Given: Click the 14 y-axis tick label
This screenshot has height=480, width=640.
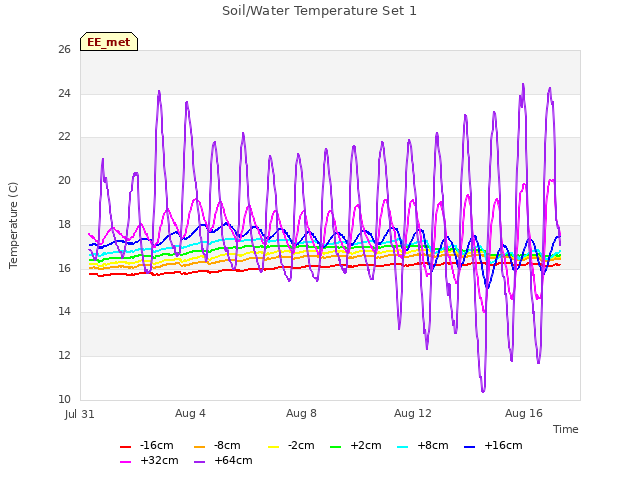Looking at the screenshot, I should [x=64, y=311].
